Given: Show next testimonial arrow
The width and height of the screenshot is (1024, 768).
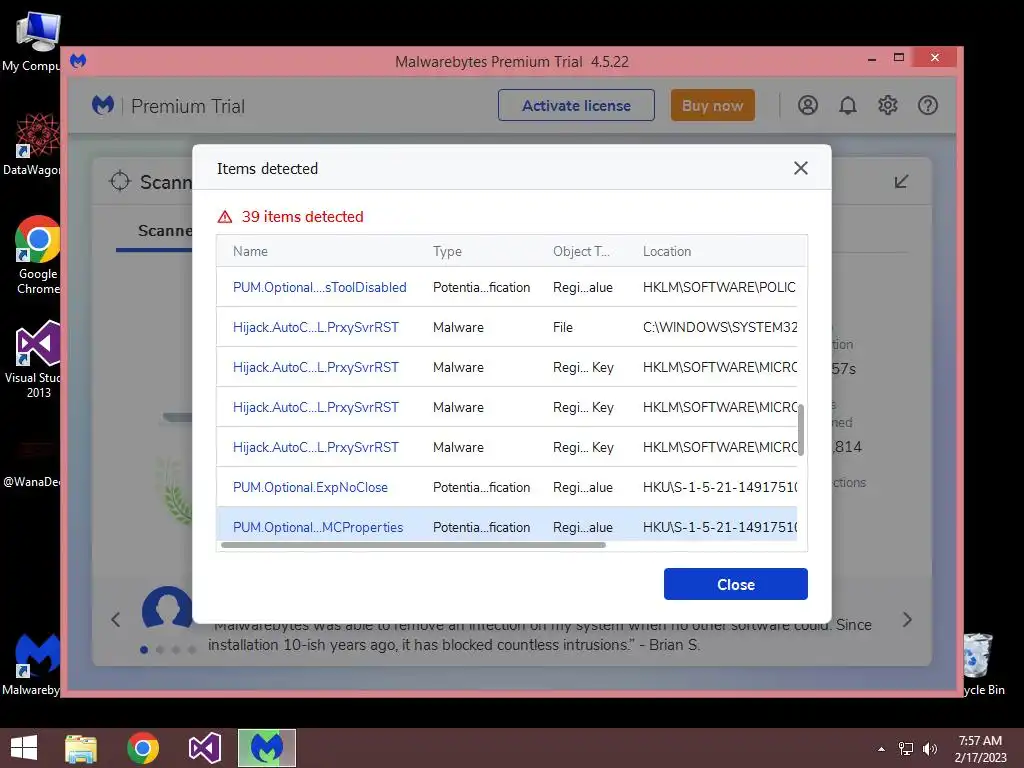Looking at the screenshot, I should (x=907, y=620).
